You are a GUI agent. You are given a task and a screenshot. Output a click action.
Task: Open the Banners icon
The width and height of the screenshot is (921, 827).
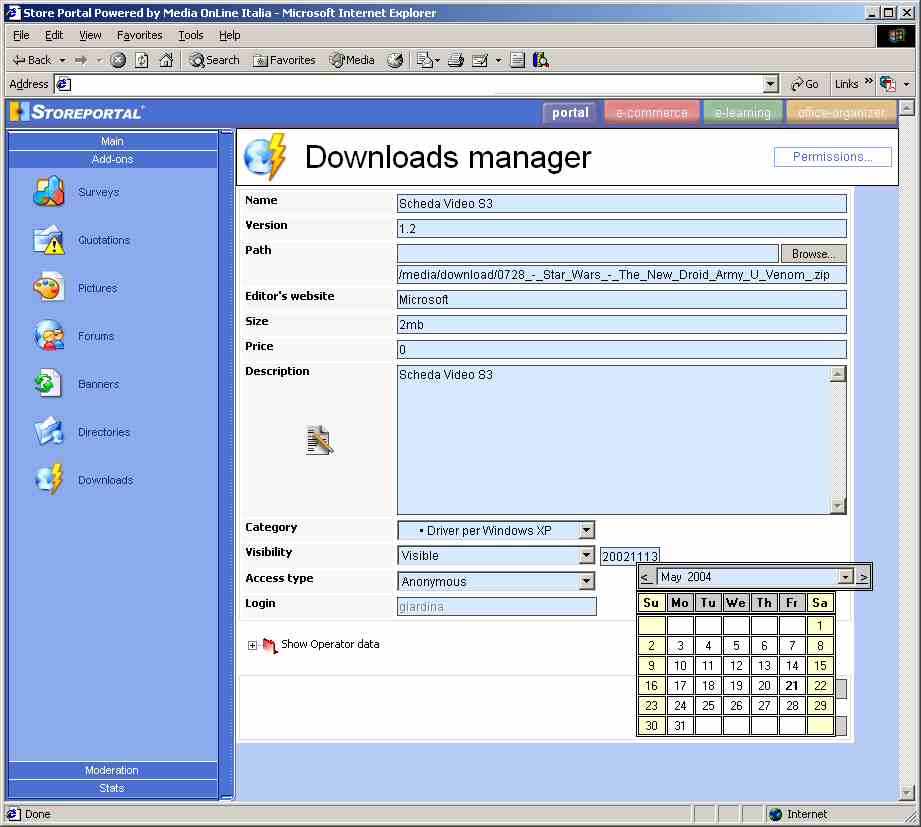[48, 384]
